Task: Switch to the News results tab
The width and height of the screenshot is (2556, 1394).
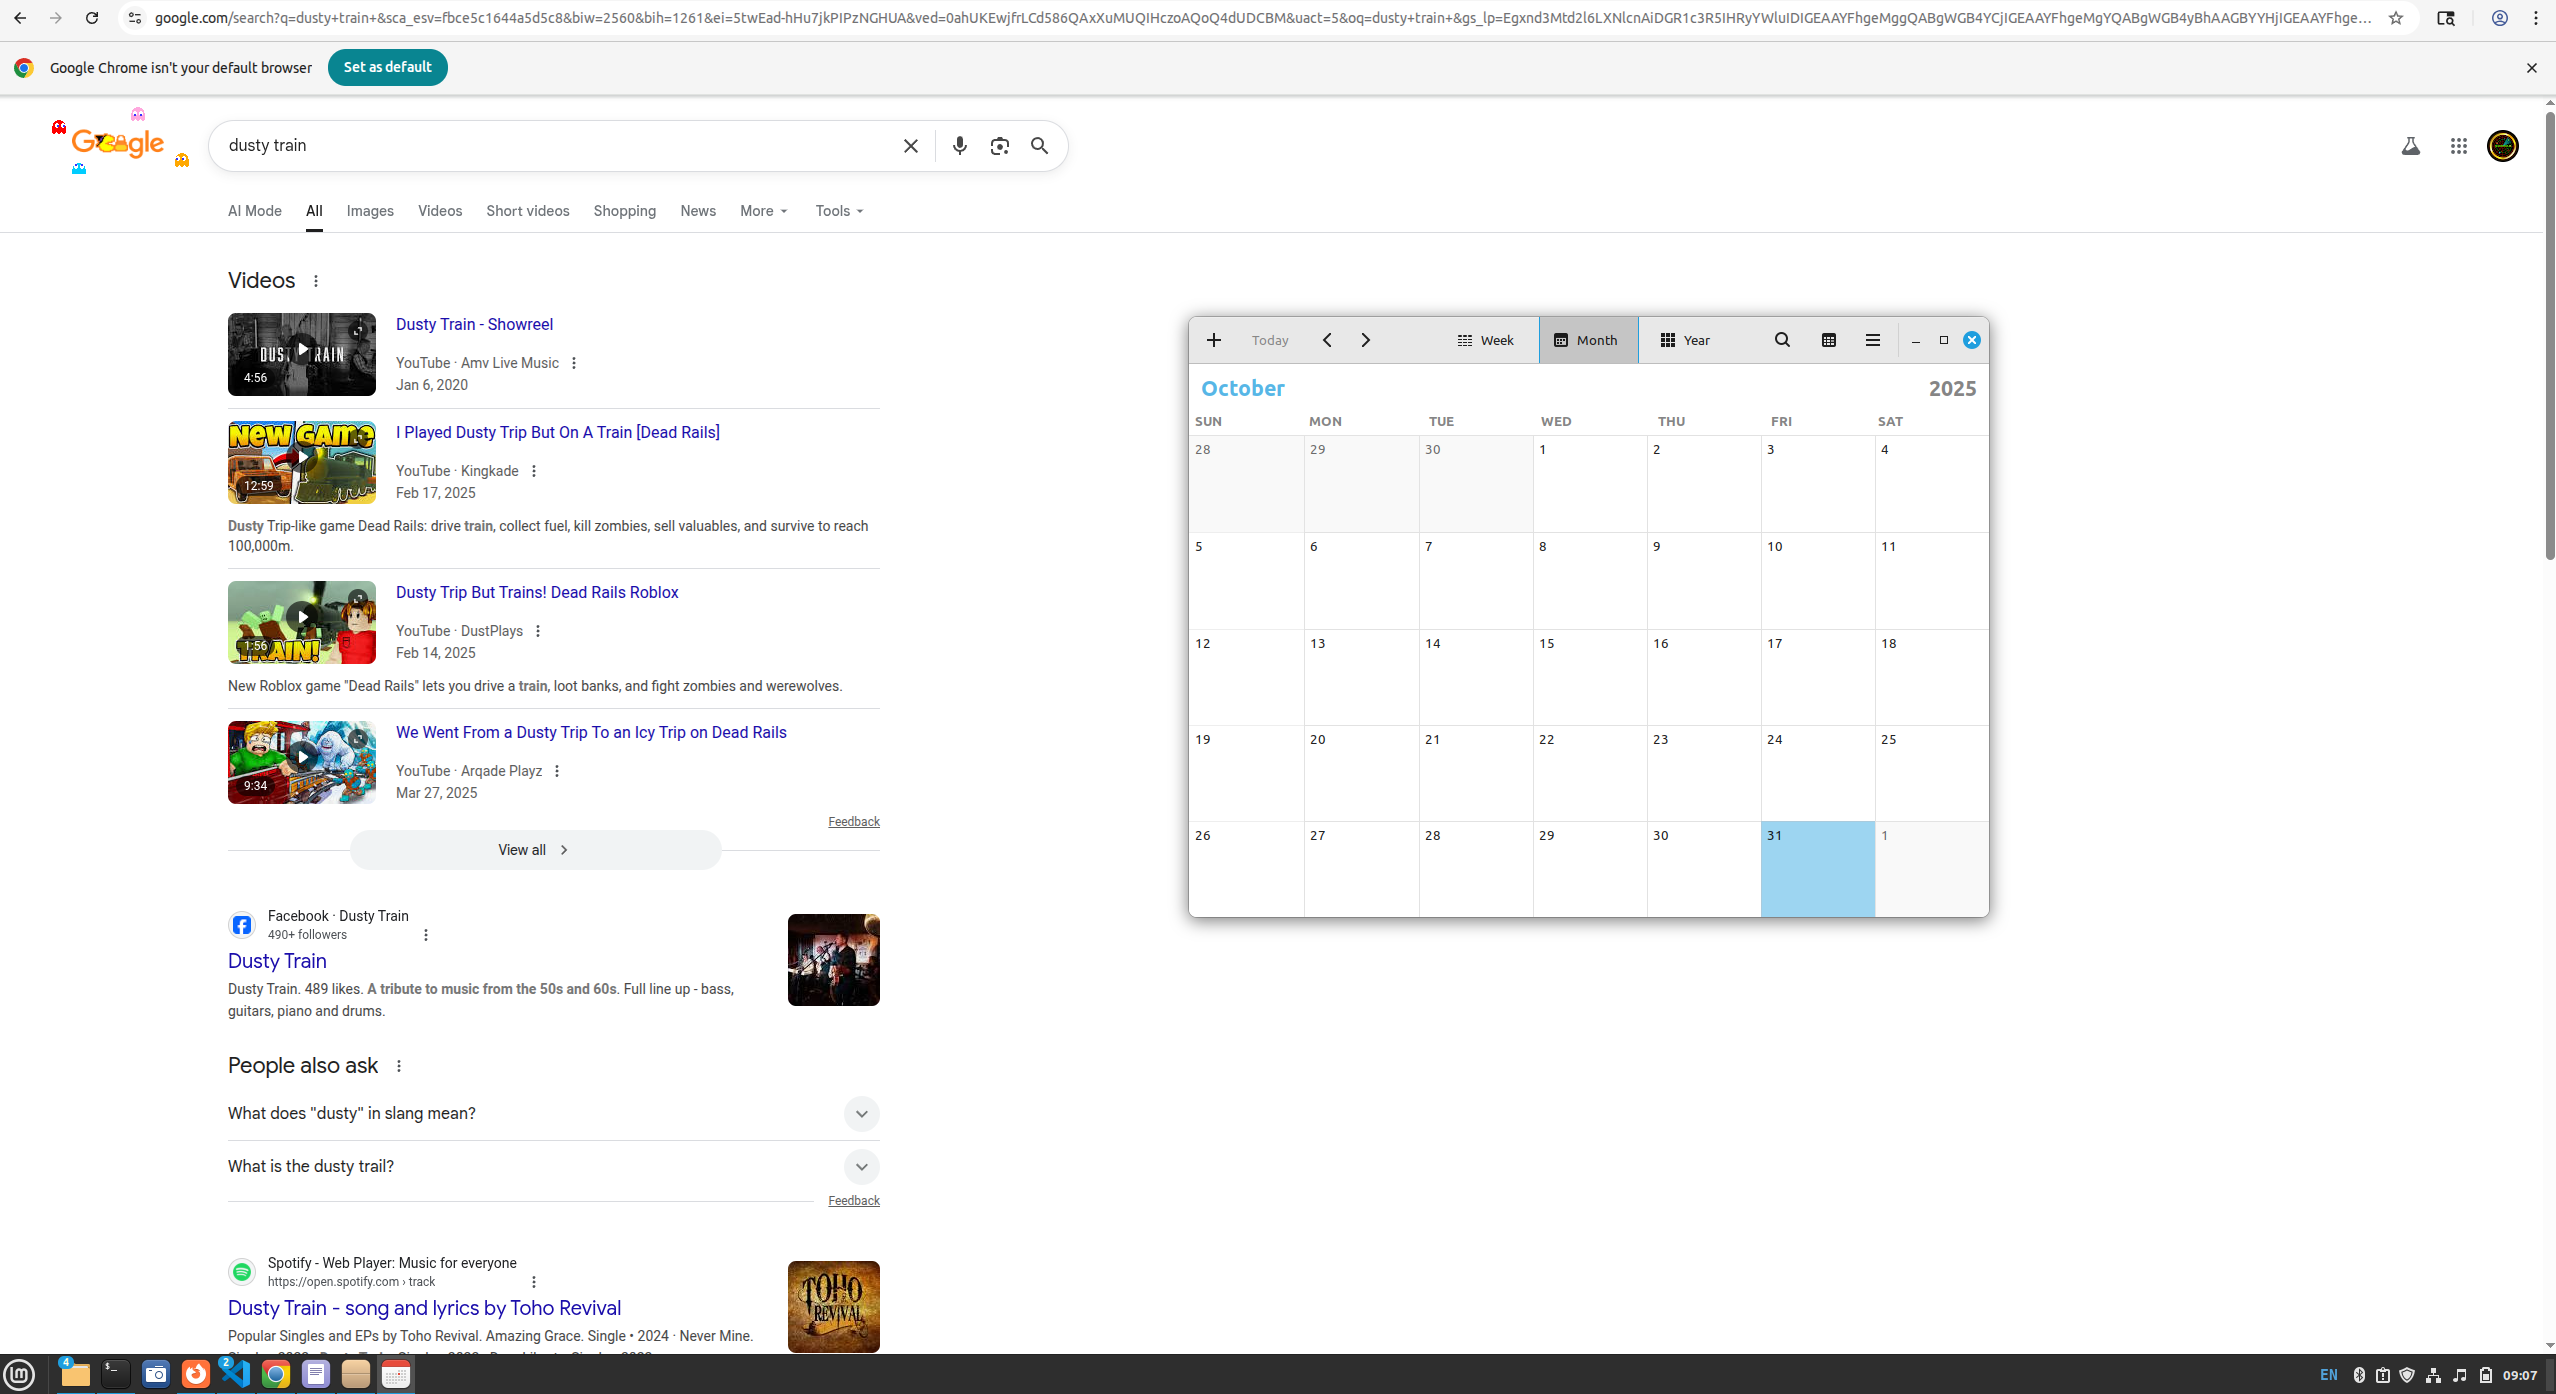Action: (x=697, y=211)
